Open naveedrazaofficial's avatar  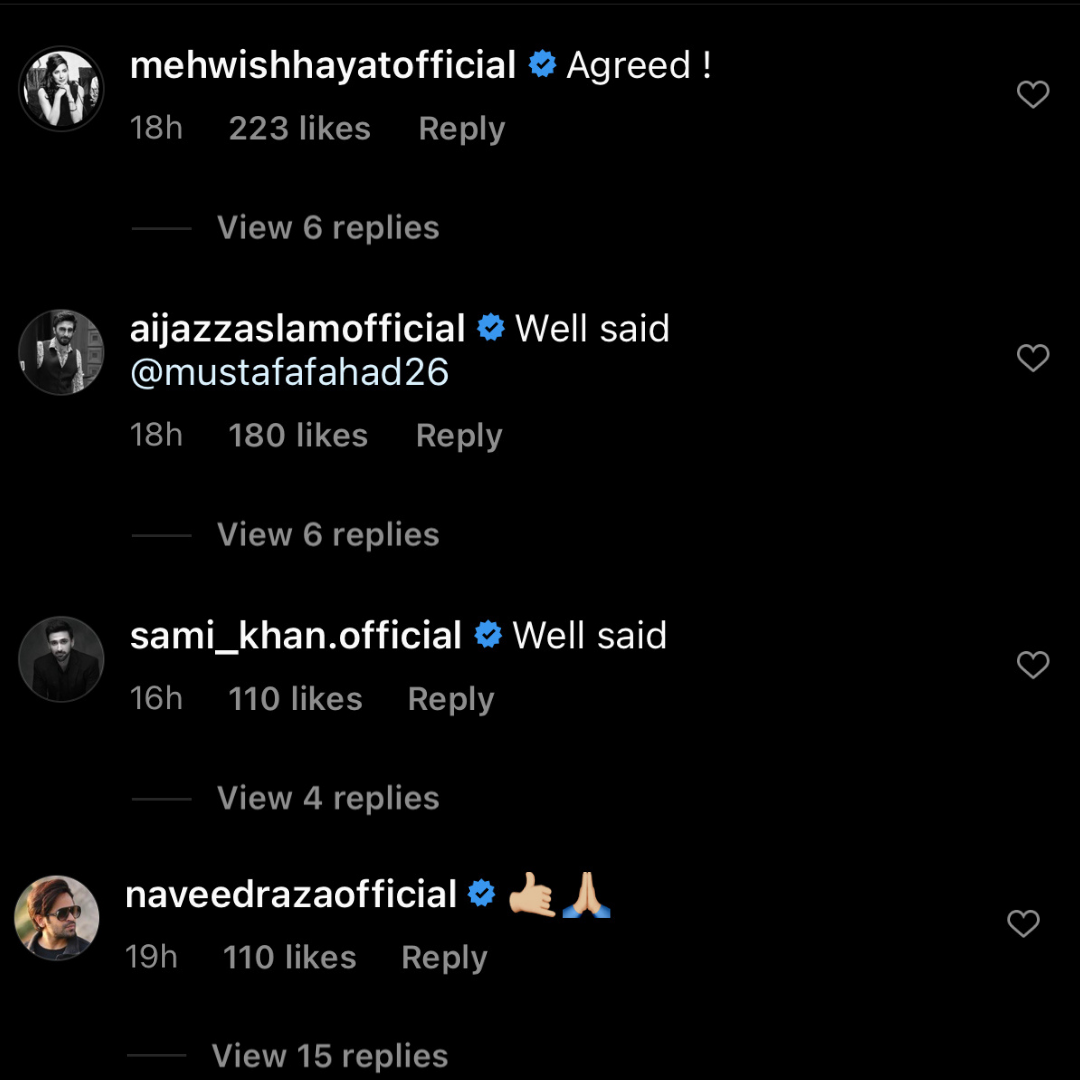[x=57, y=918]
